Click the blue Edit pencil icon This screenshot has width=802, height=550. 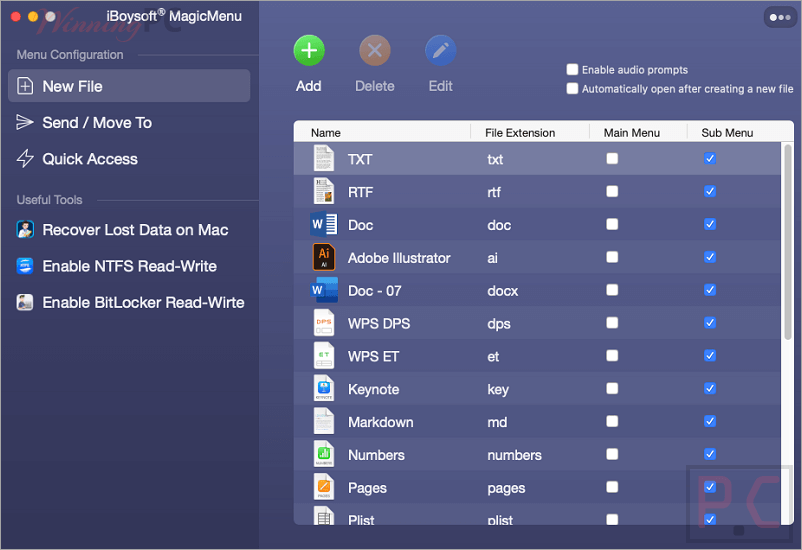click(x=440, y=51)
